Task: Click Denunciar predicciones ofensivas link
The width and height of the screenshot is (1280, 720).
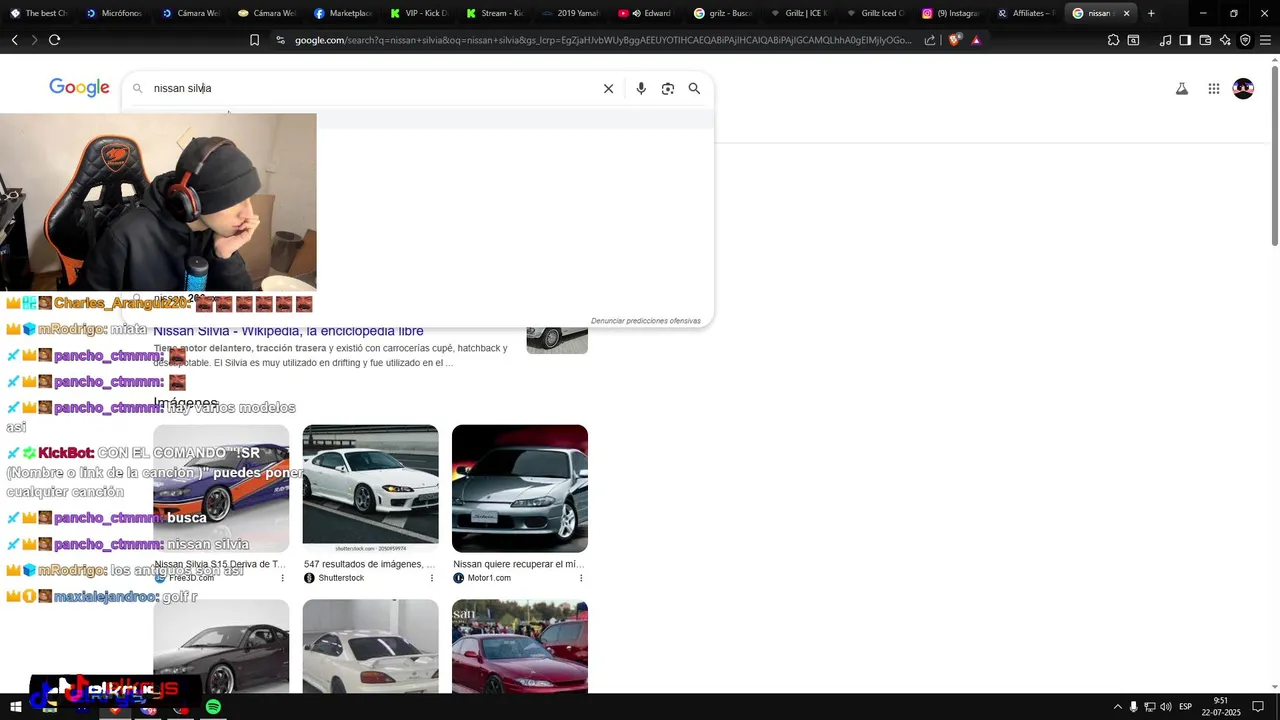Action: point(645,321)
